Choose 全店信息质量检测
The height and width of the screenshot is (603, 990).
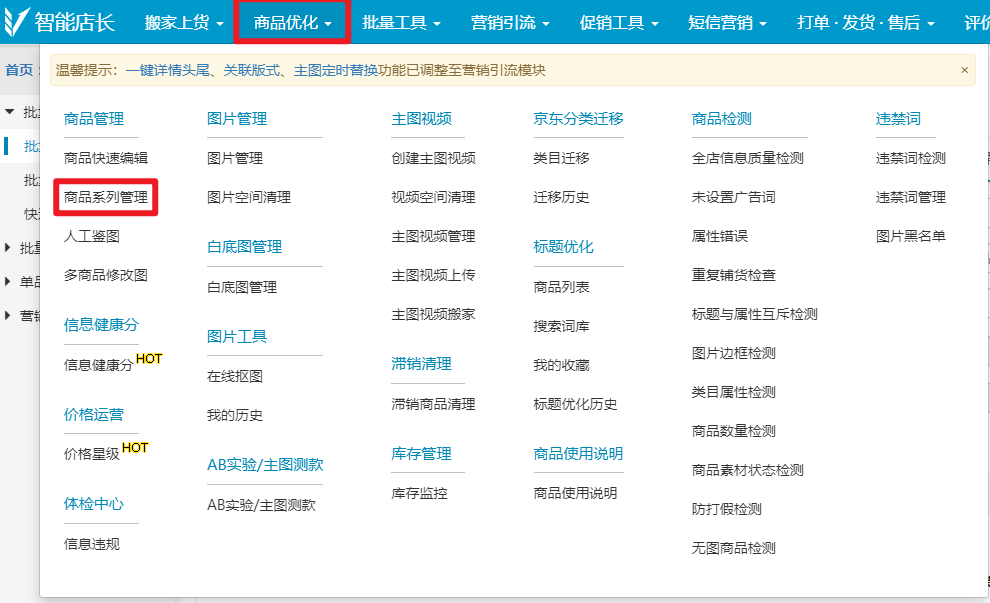[x=747, y=158]
